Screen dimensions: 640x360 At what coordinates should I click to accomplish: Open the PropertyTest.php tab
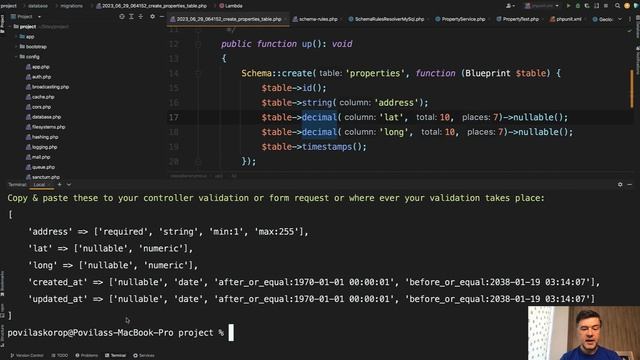[518, 19]
